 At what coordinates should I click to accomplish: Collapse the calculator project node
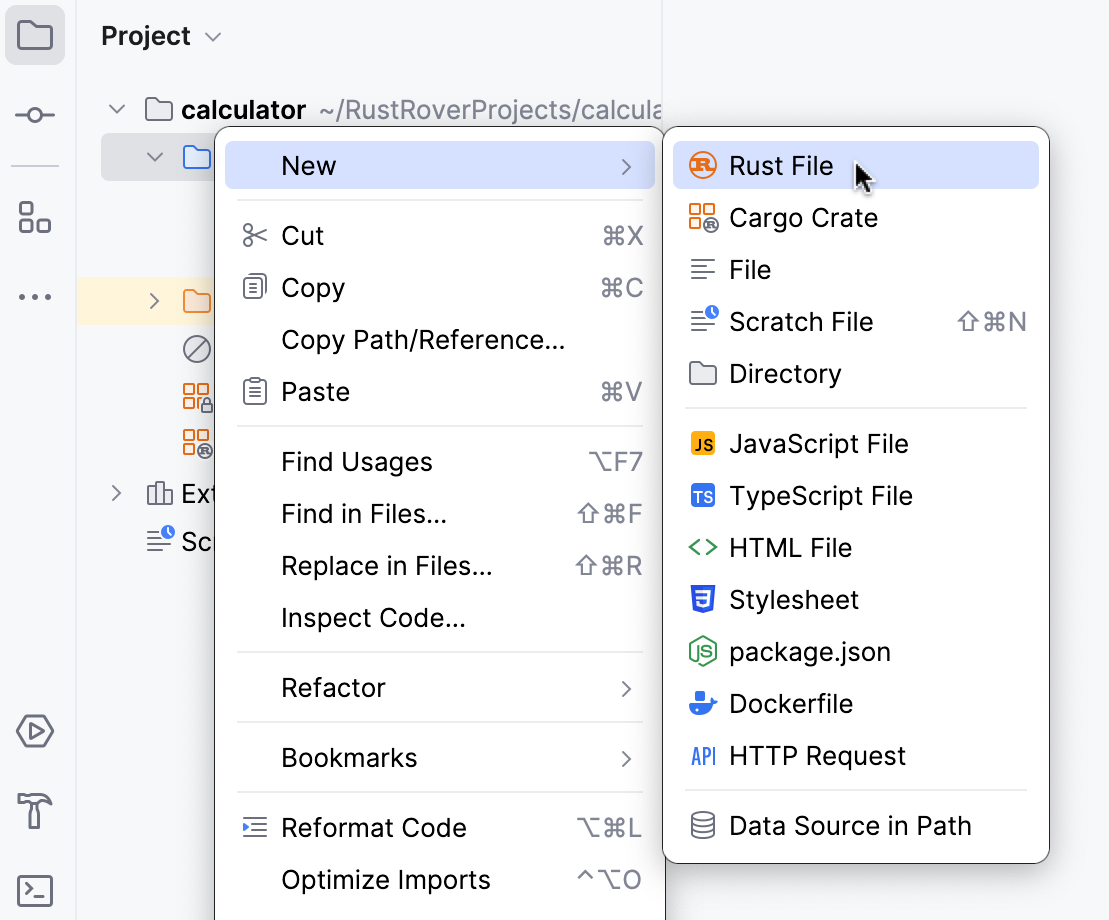click(x=117, y=110)
